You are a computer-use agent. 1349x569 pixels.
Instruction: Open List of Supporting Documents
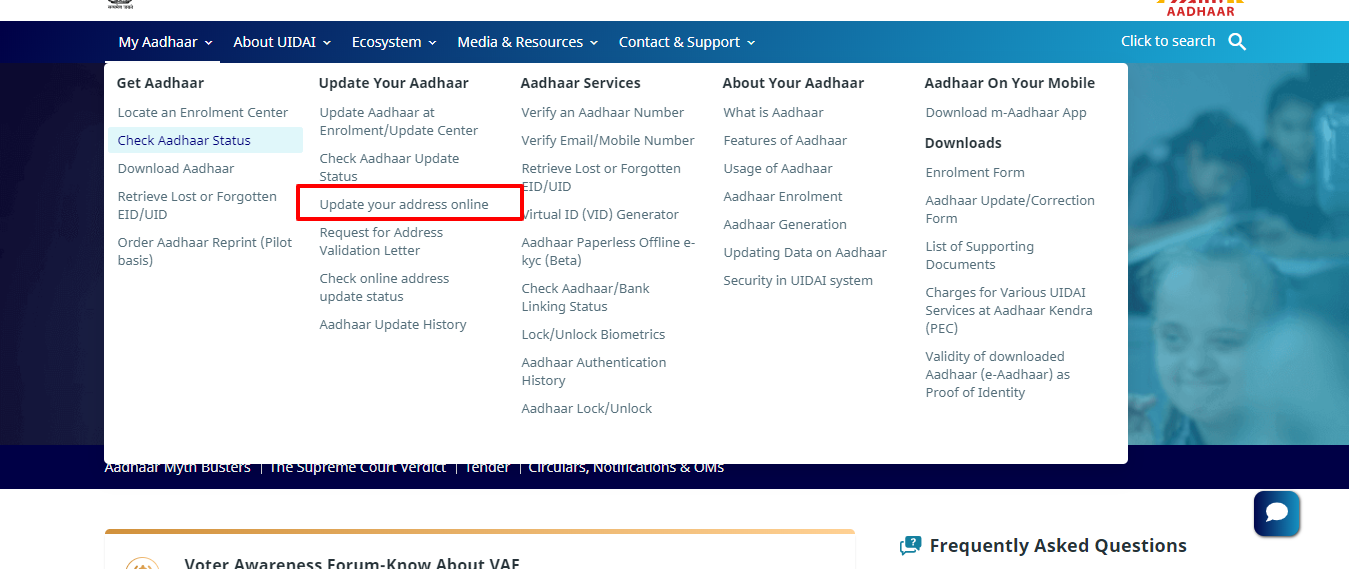980,256
